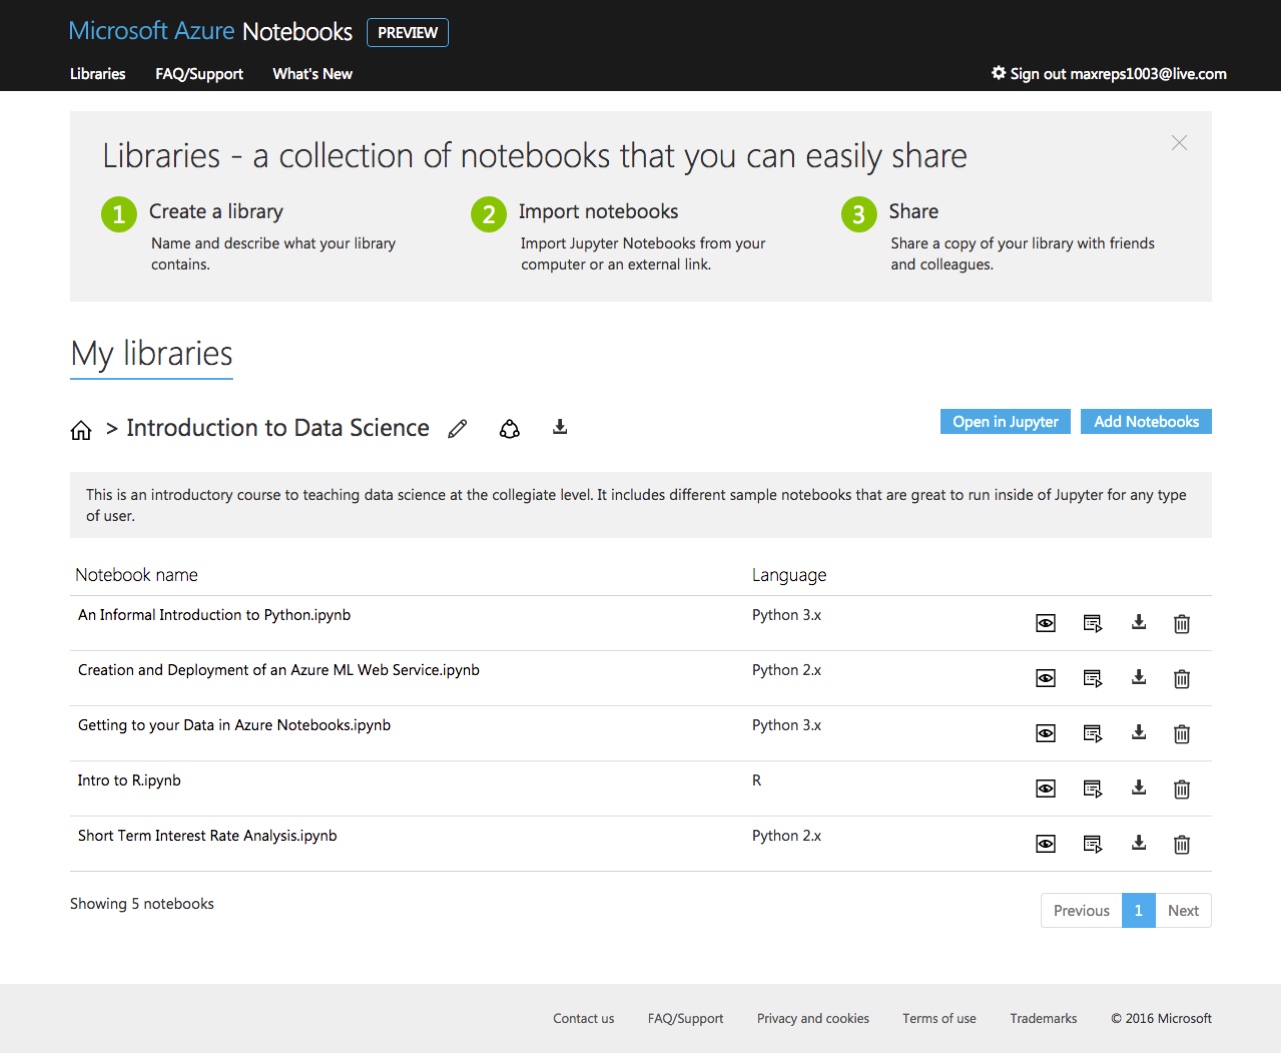The width and height of the screenshot is (1281, 1054).
Task: Click the Language column header
Action: 789,575
